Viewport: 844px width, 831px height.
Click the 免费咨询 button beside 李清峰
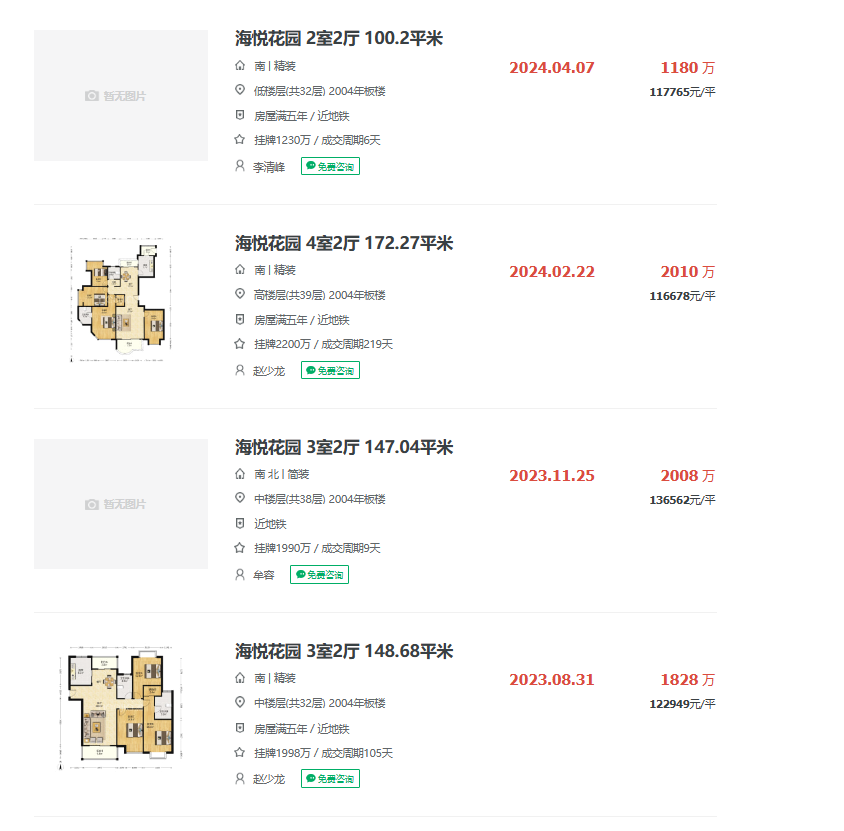(x=330, y=166)
